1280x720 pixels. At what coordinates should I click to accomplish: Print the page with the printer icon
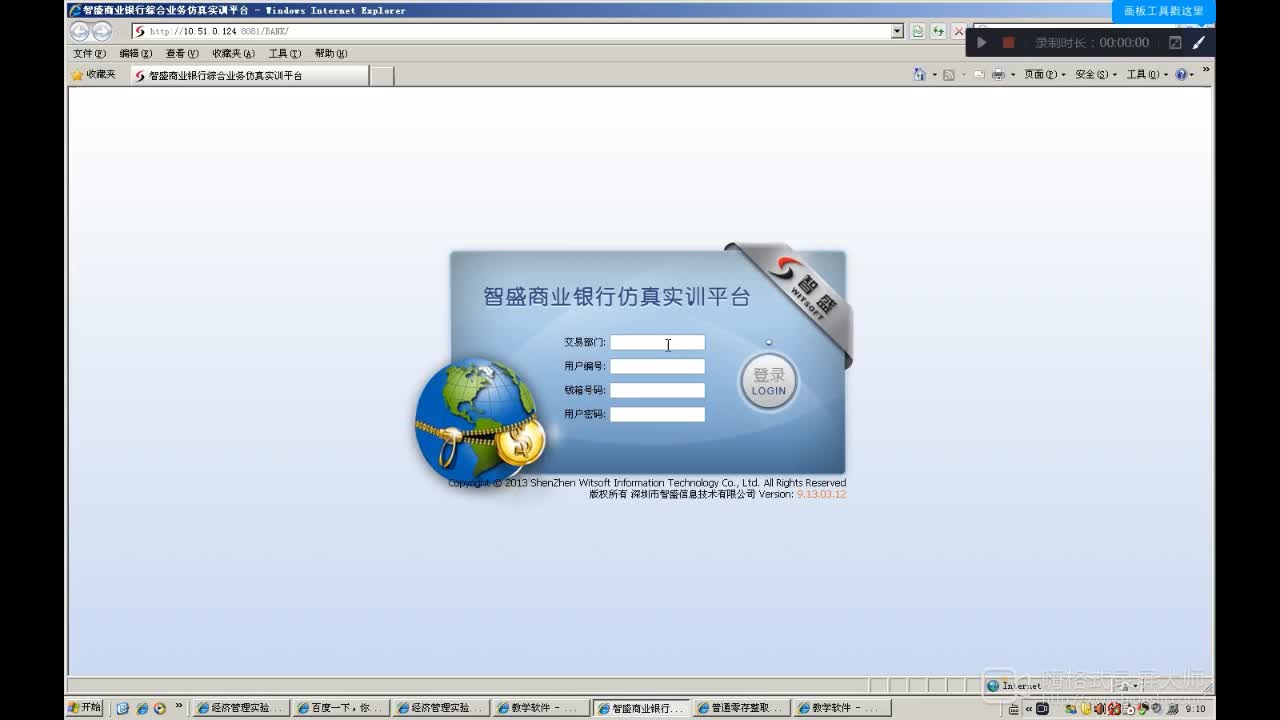[x=998, y=75]
